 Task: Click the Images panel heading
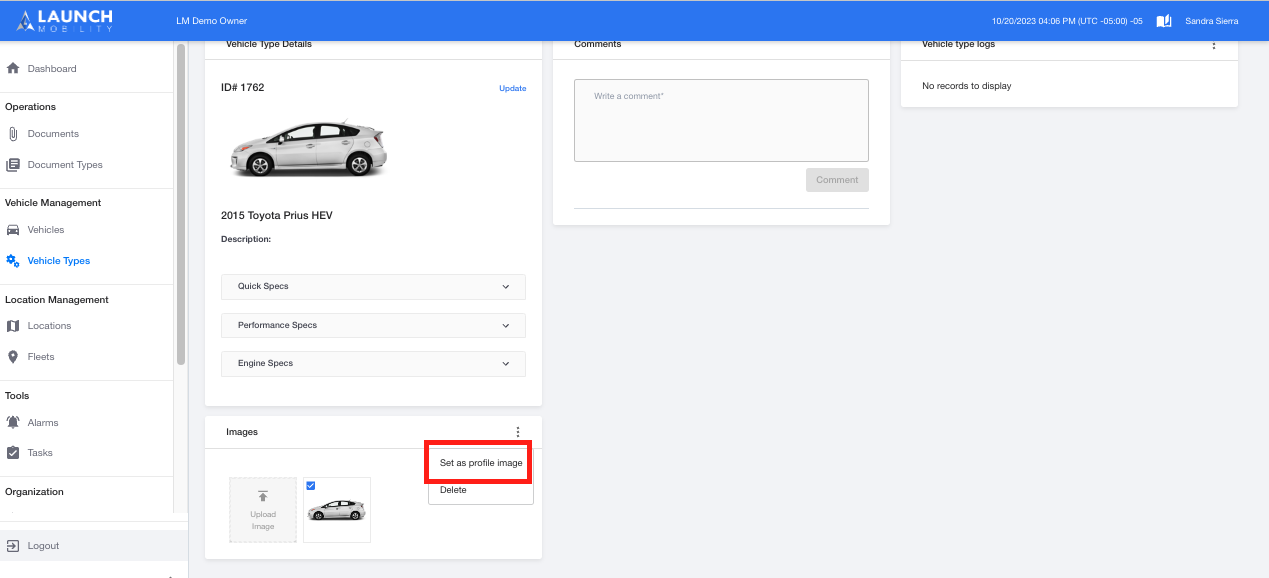[x=242, y=432]
